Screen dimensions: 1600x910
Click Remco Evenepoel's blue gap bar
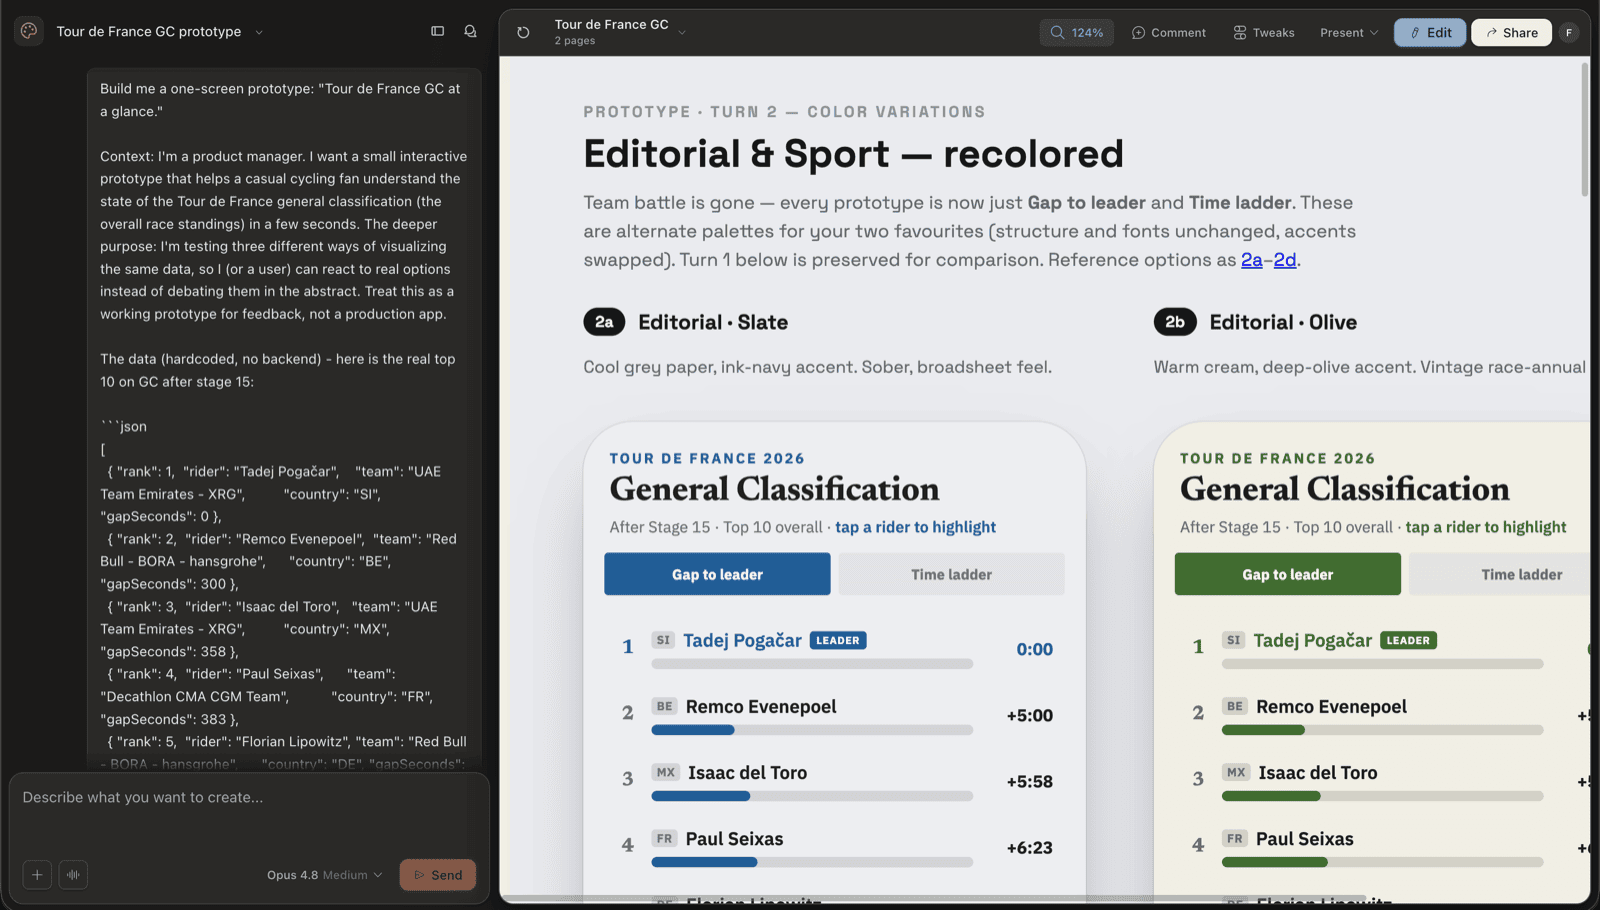pyautogui.click(x=693, y=730)
